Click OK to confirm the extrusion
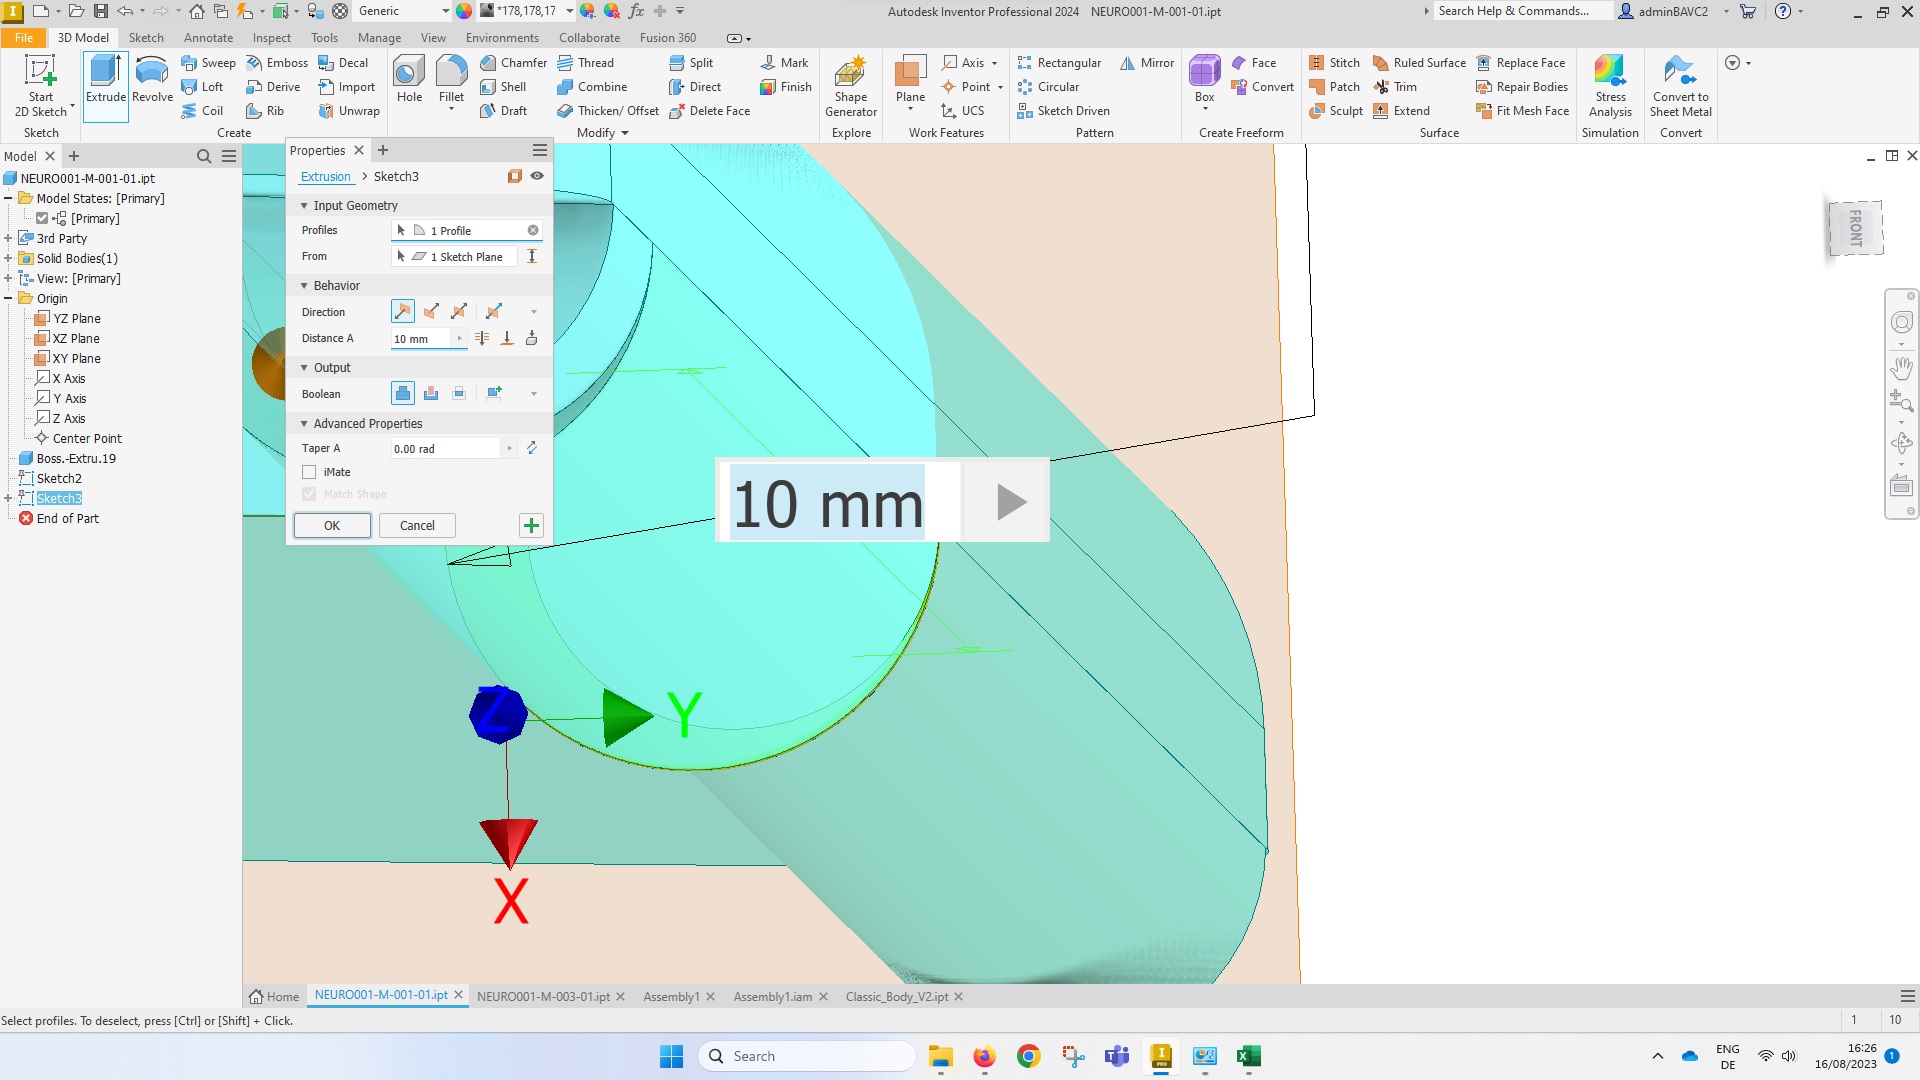Viewport: 1920px width, 1080px height. pos(332,525)
